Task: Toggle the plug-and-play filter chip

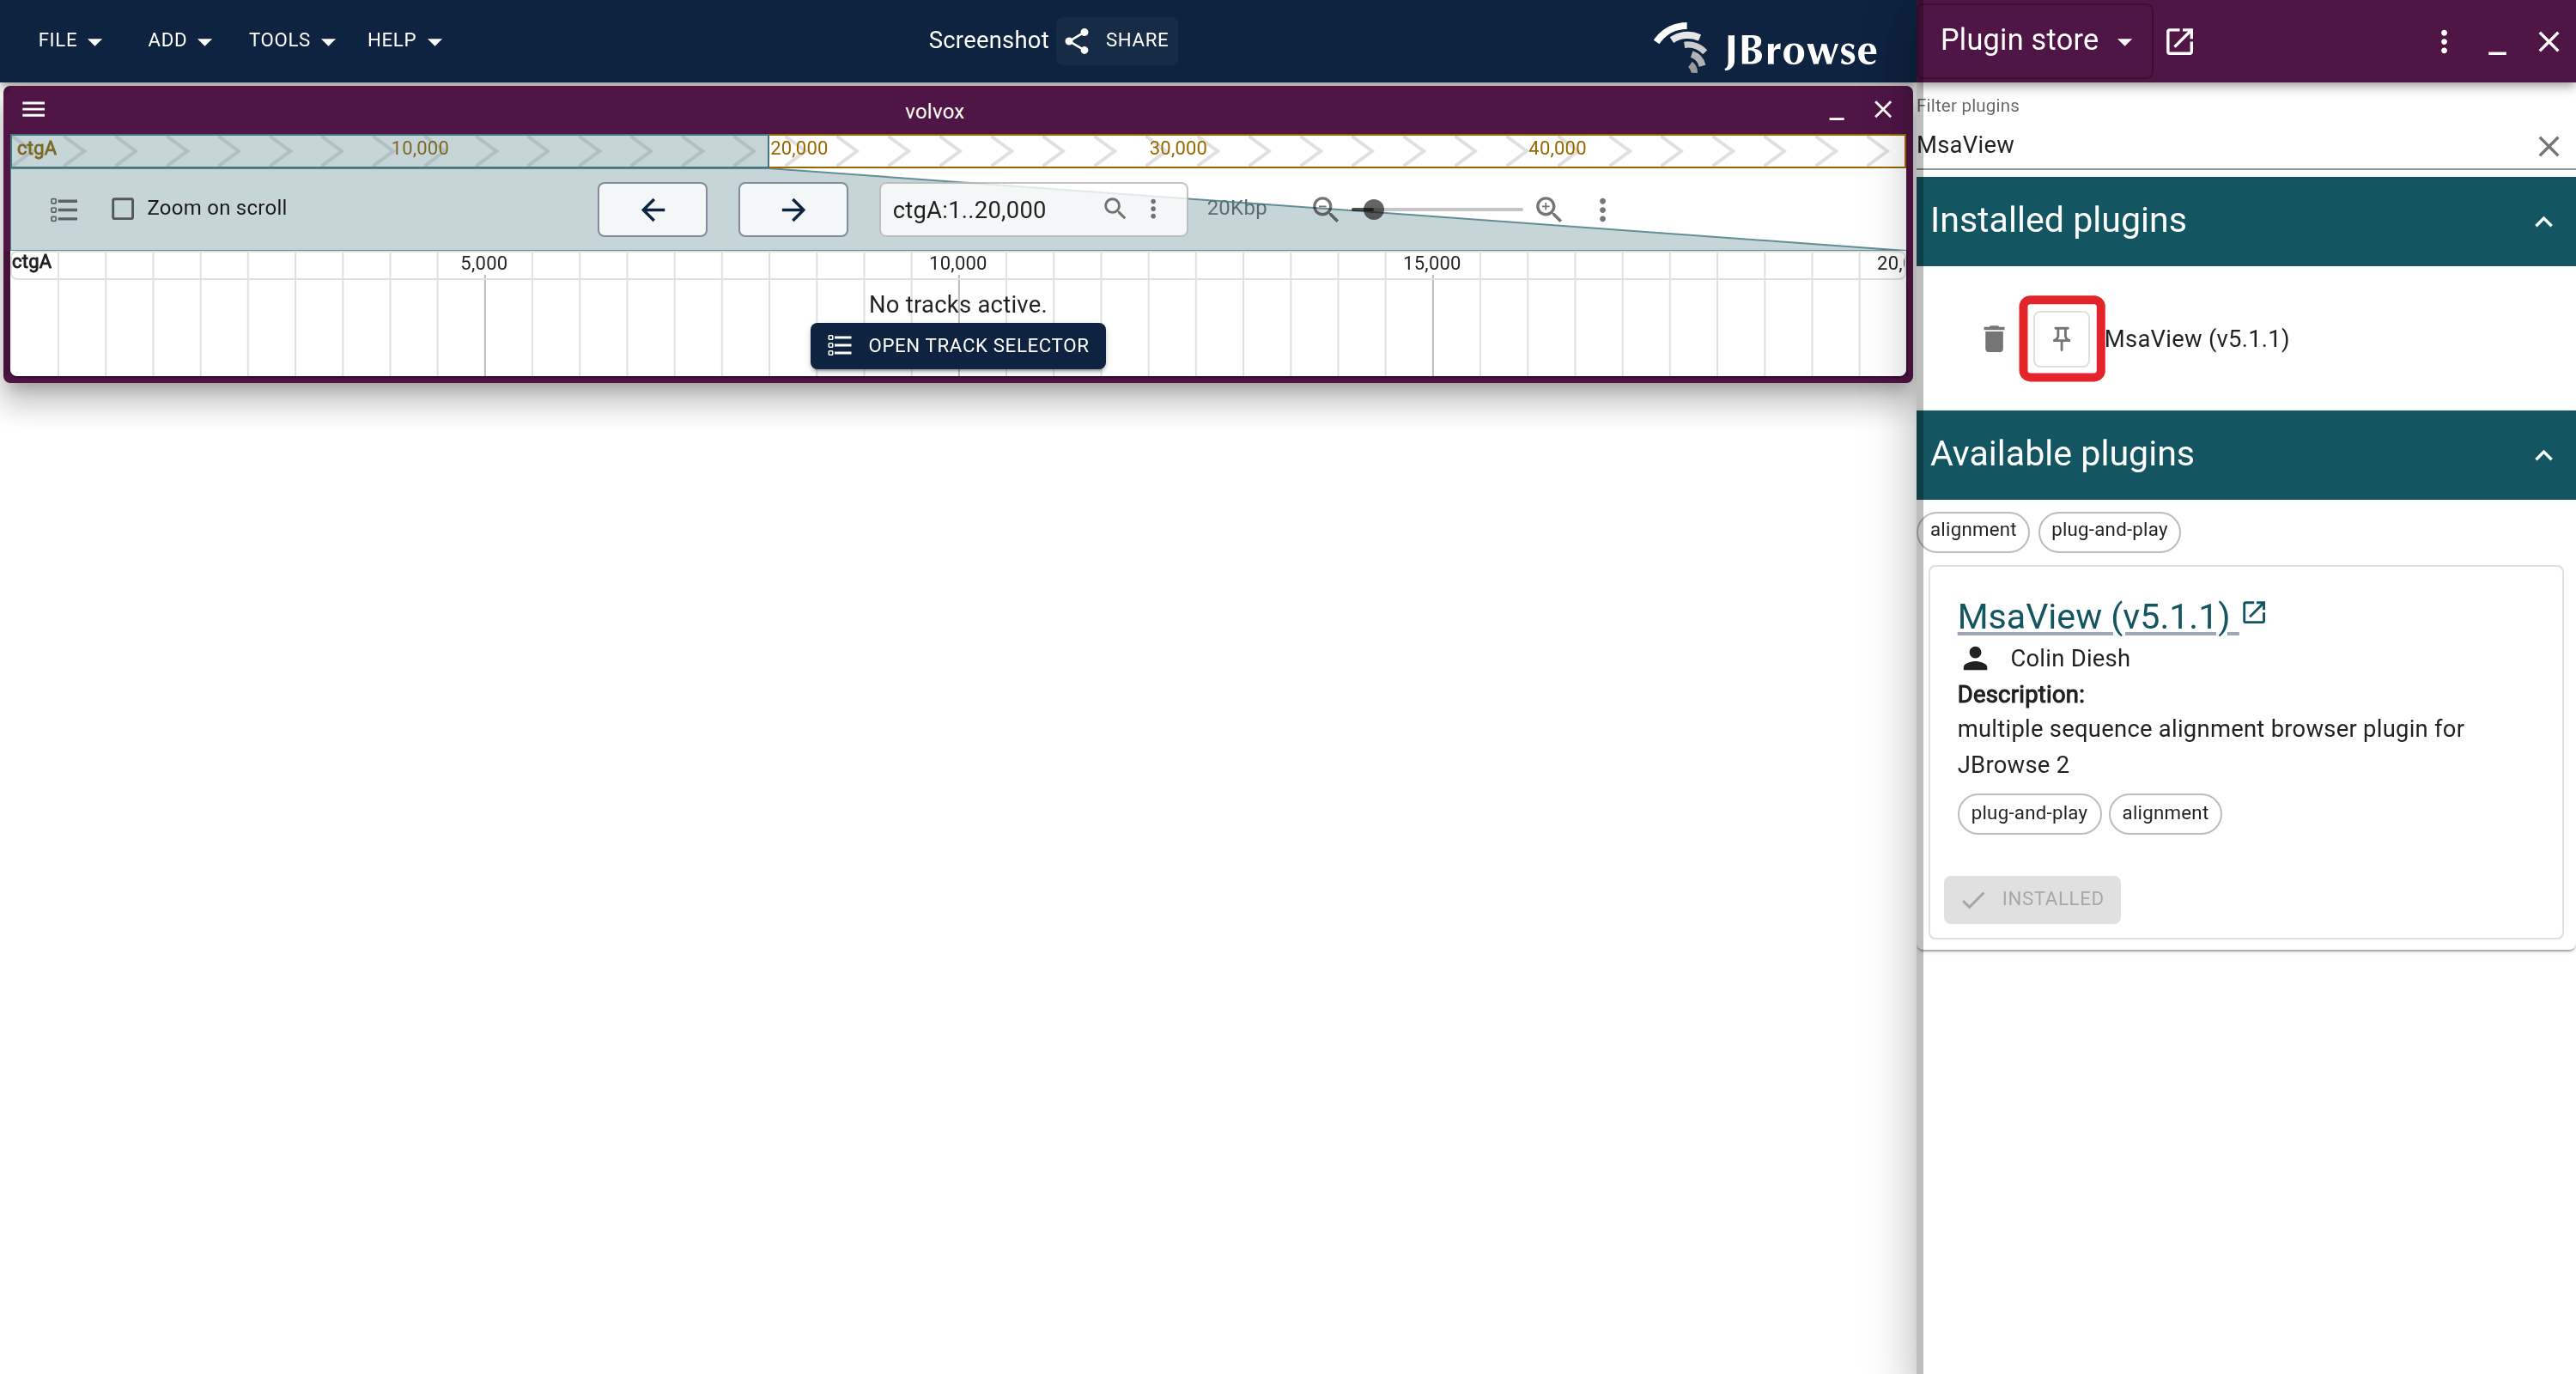Action: tap(2108, 531)
